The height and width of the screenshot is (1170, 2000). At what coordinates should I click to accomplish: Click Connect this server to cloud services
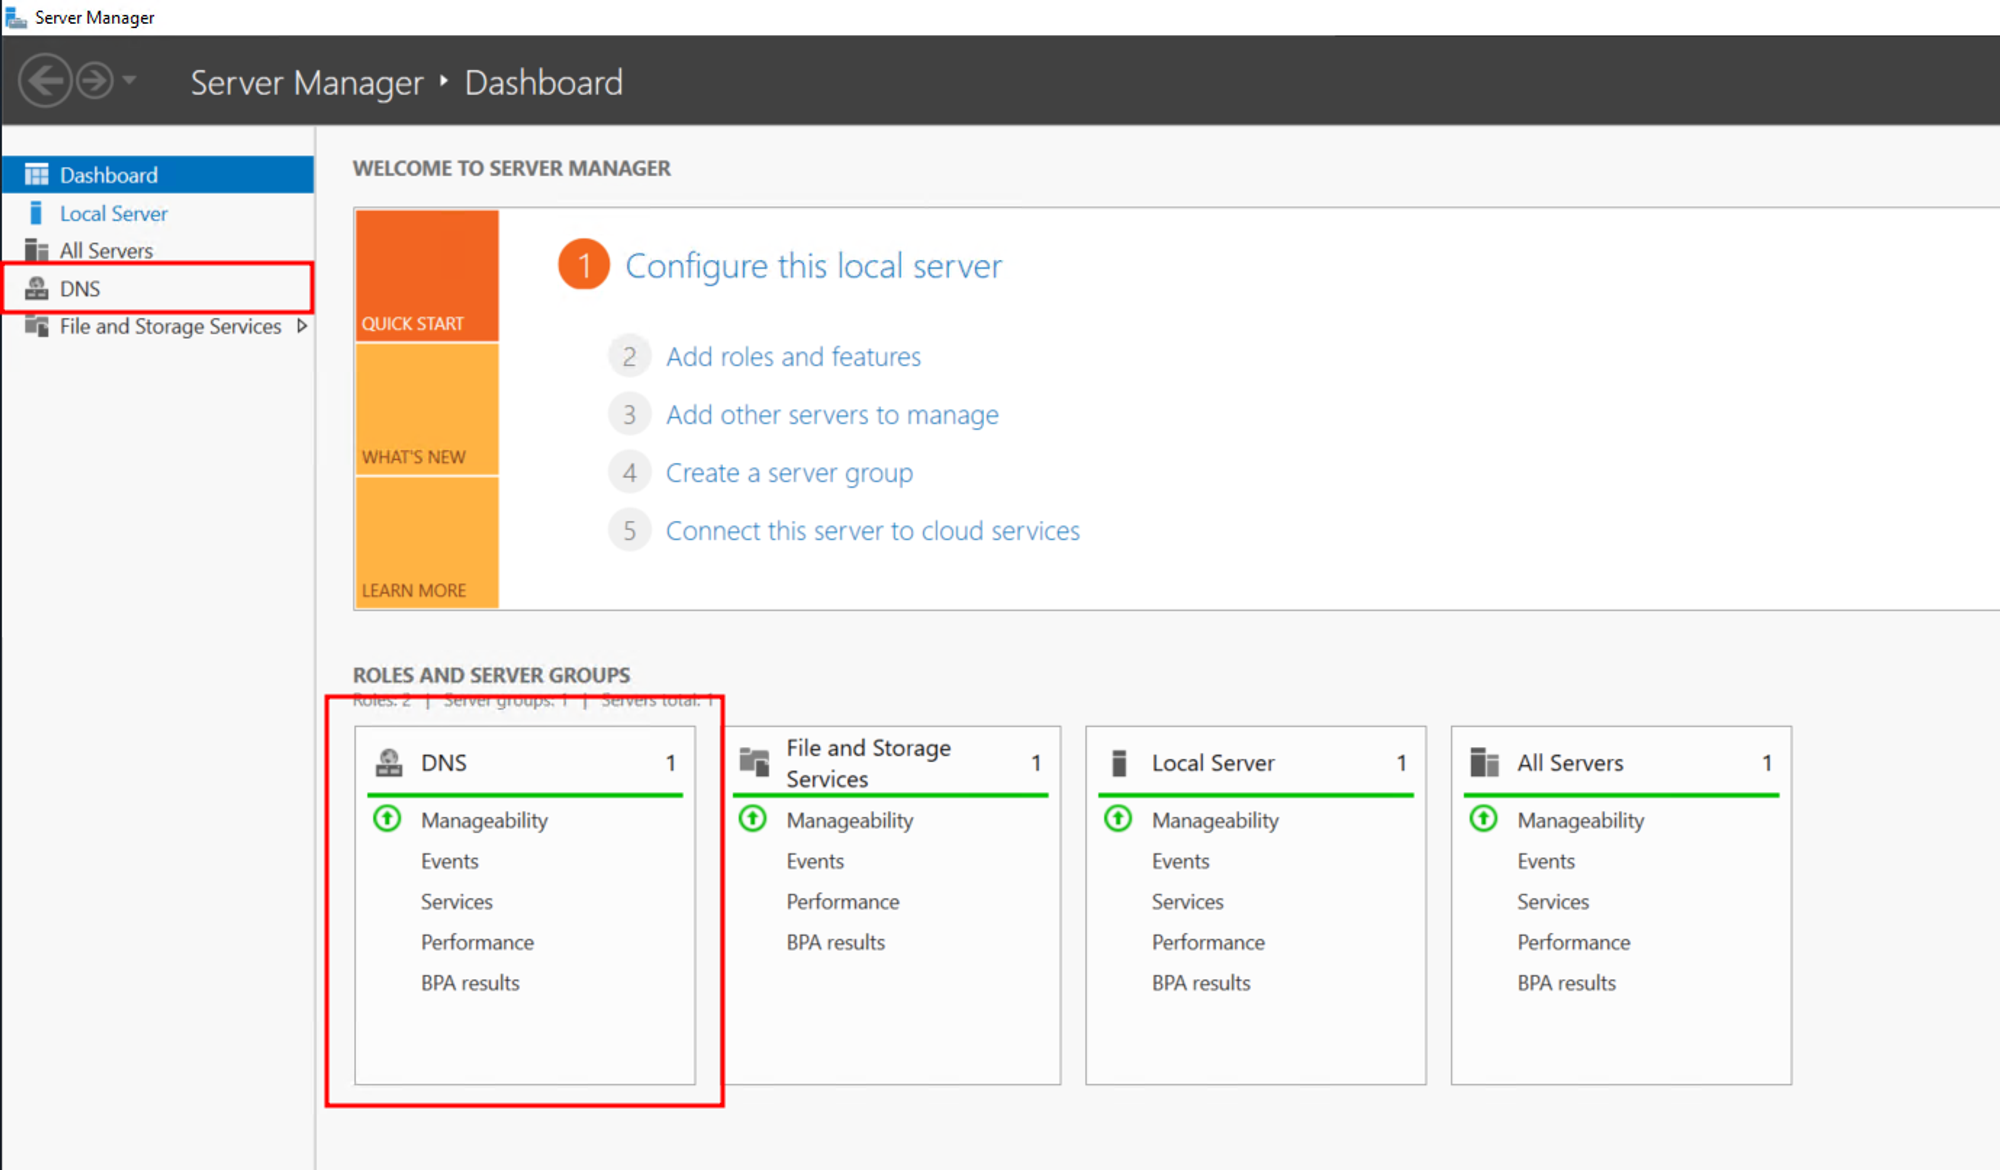point(872,531)
